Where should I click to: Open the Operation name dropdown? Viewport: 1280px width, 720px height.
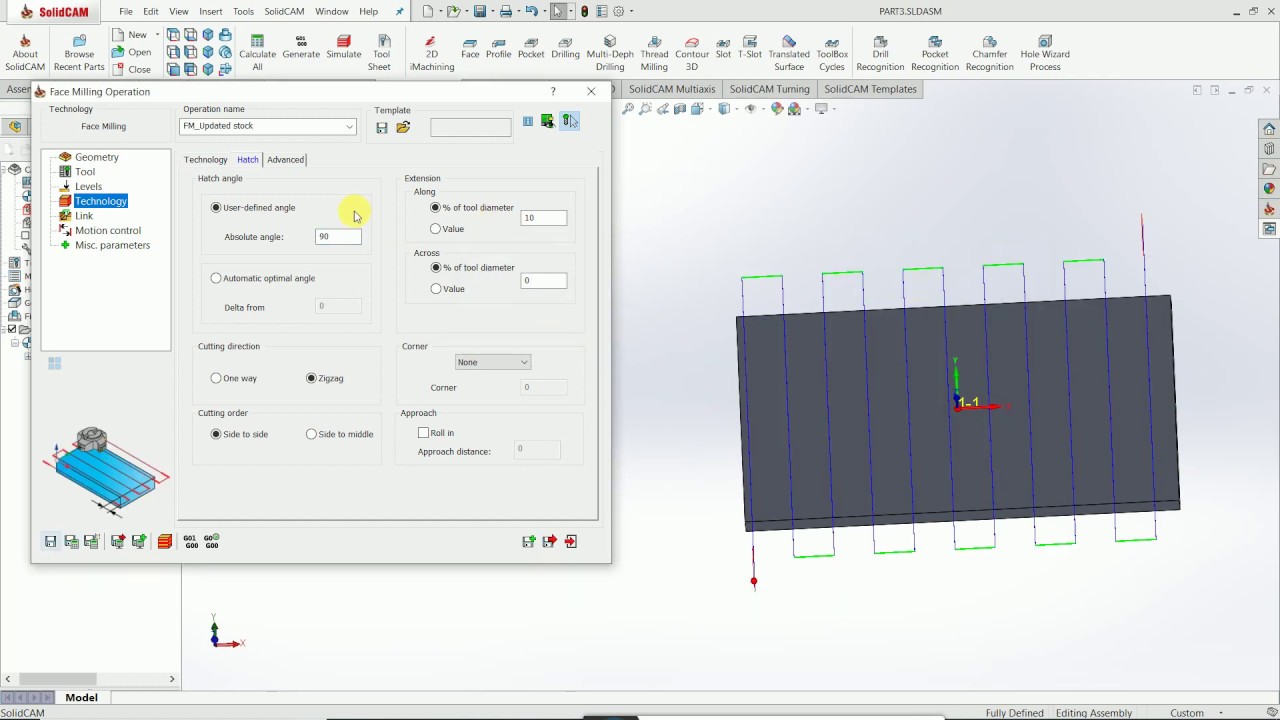point(349,126)
